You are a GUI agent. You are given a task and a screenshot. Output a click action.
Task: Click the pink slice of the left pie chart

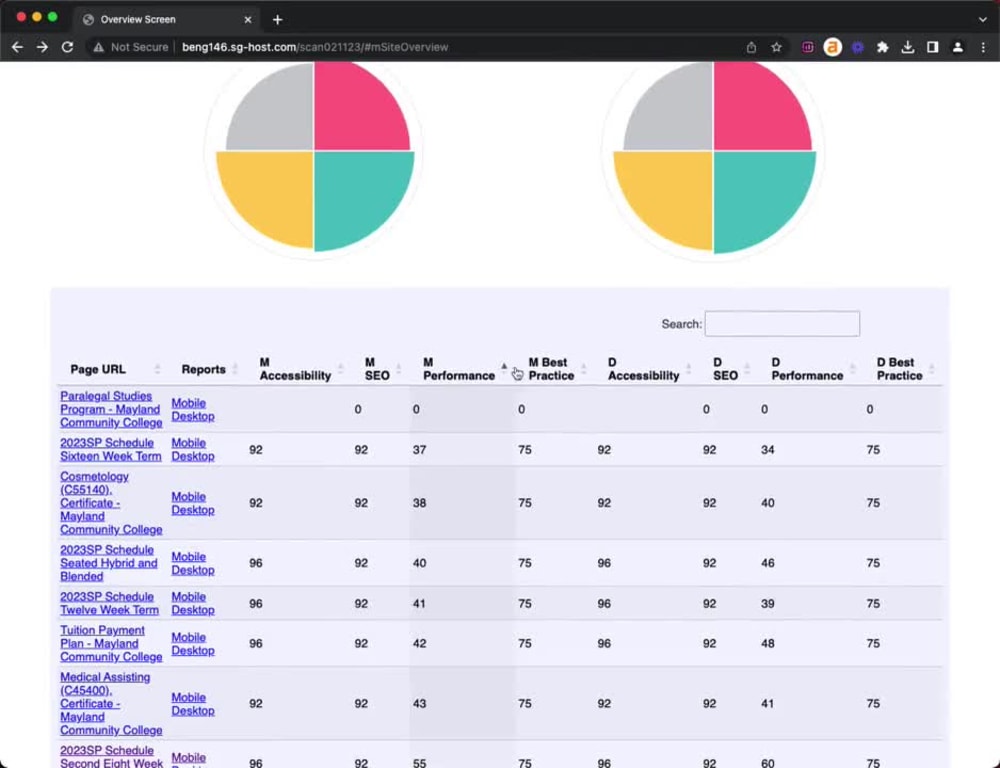coord(360,108)
